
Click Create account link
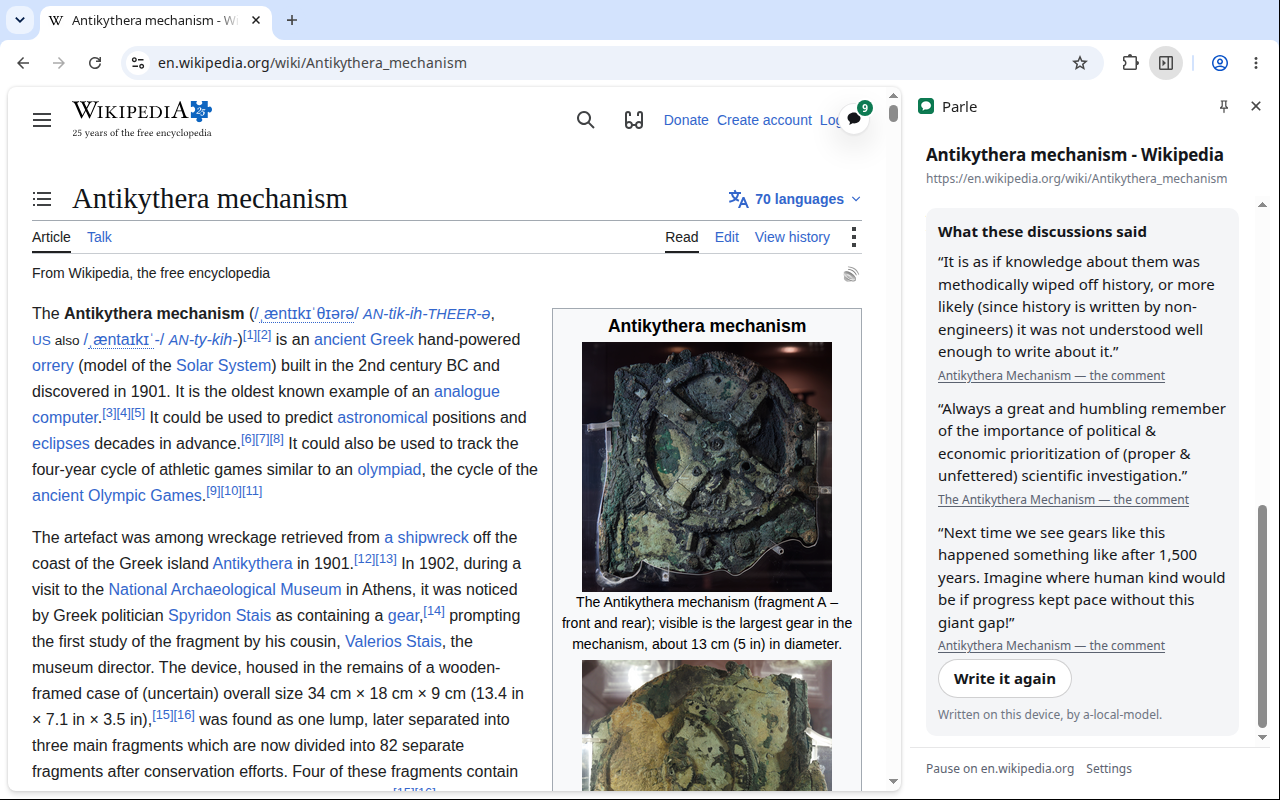point(764,120)
